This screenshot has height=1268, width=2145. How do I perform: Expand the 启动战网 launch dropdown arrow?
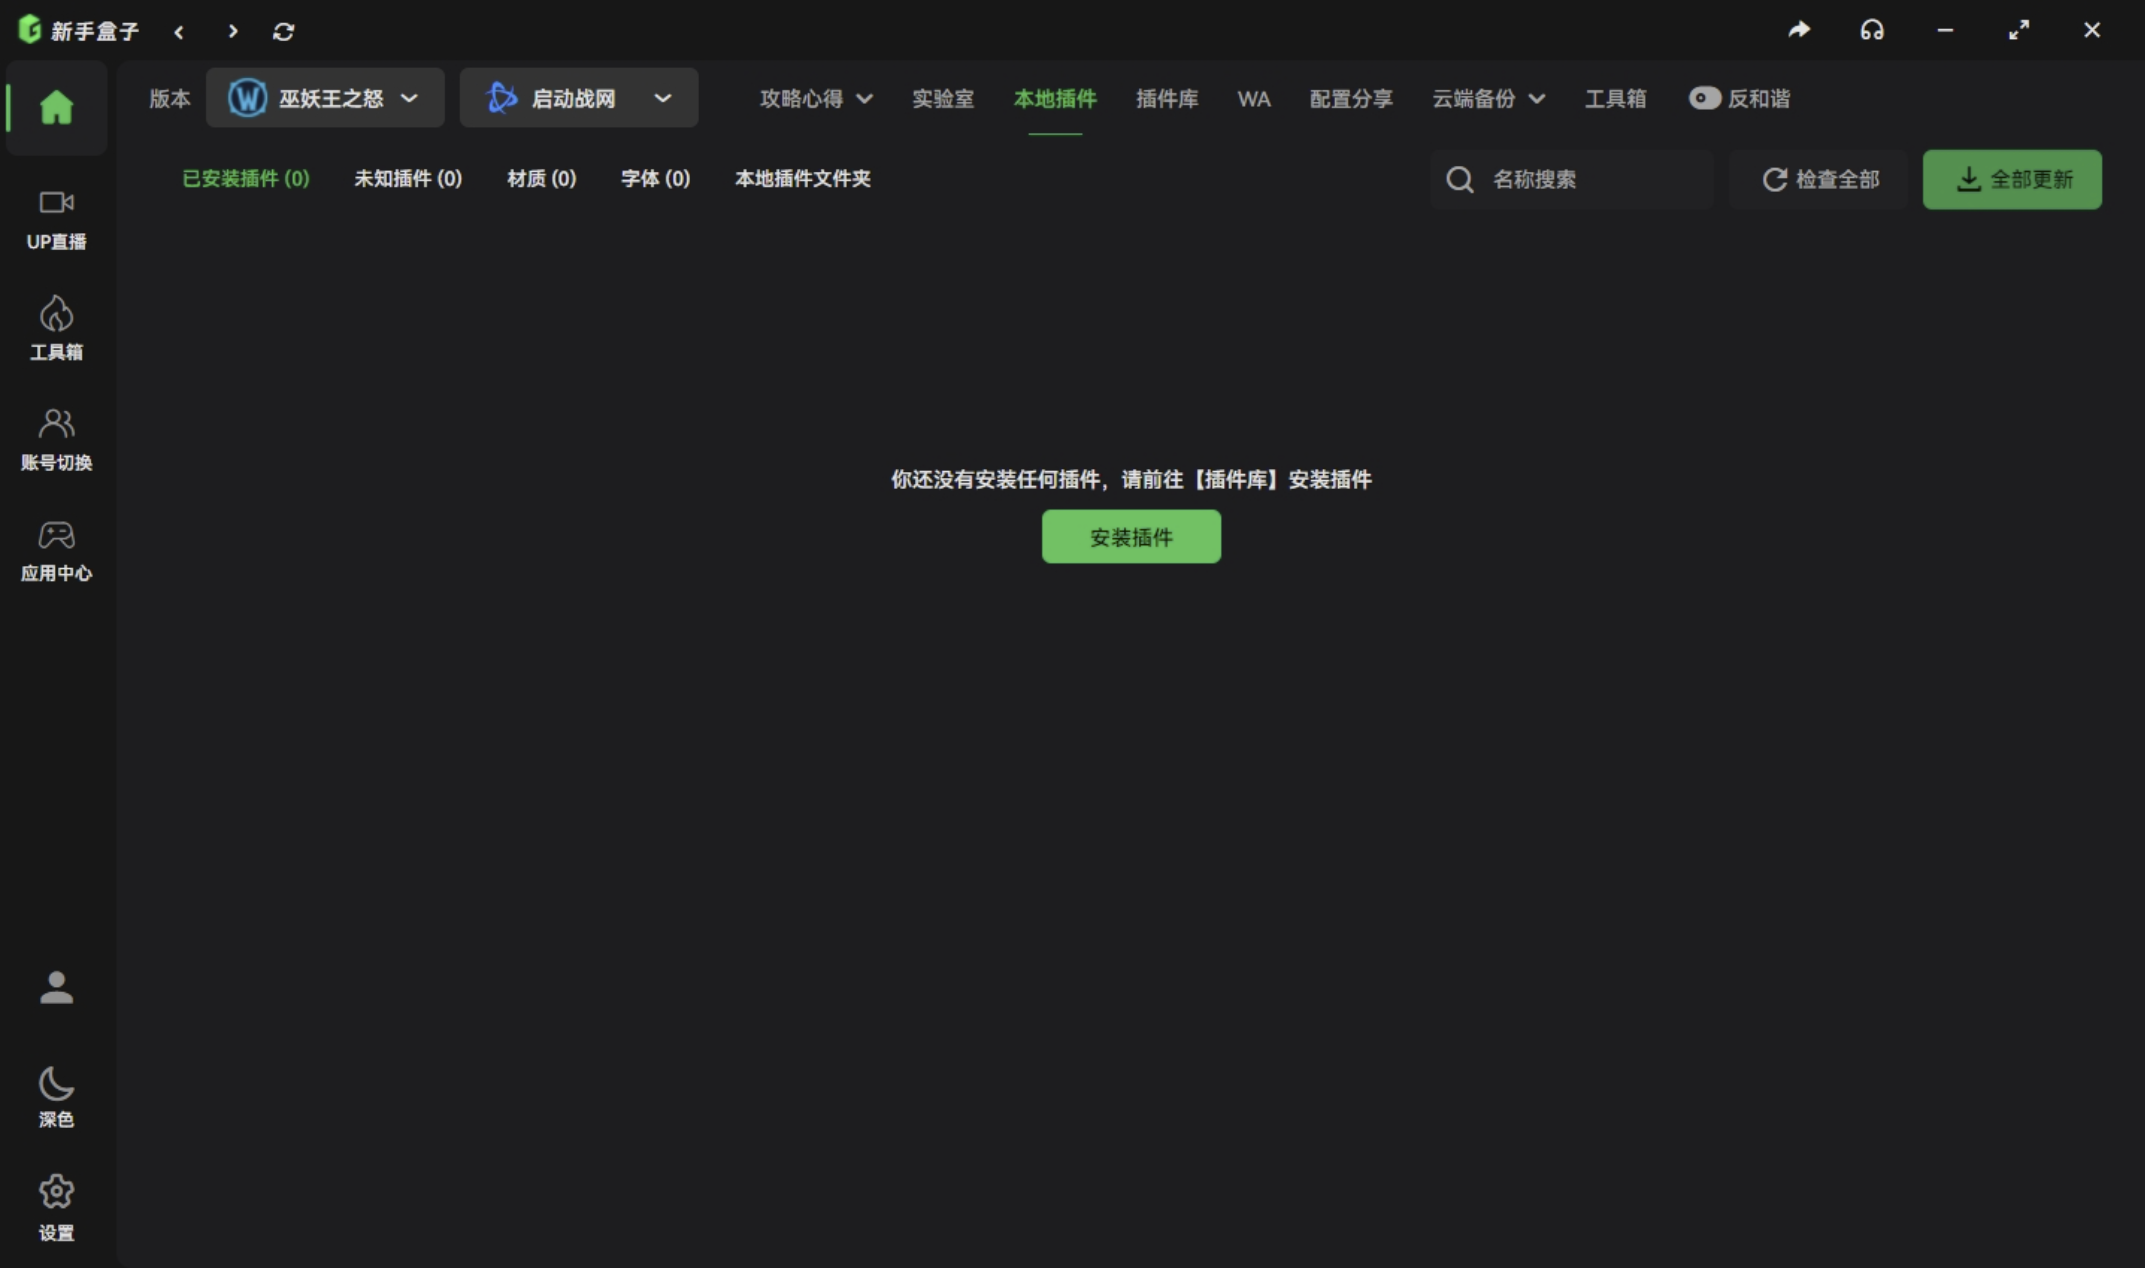[x=662, y=98]
